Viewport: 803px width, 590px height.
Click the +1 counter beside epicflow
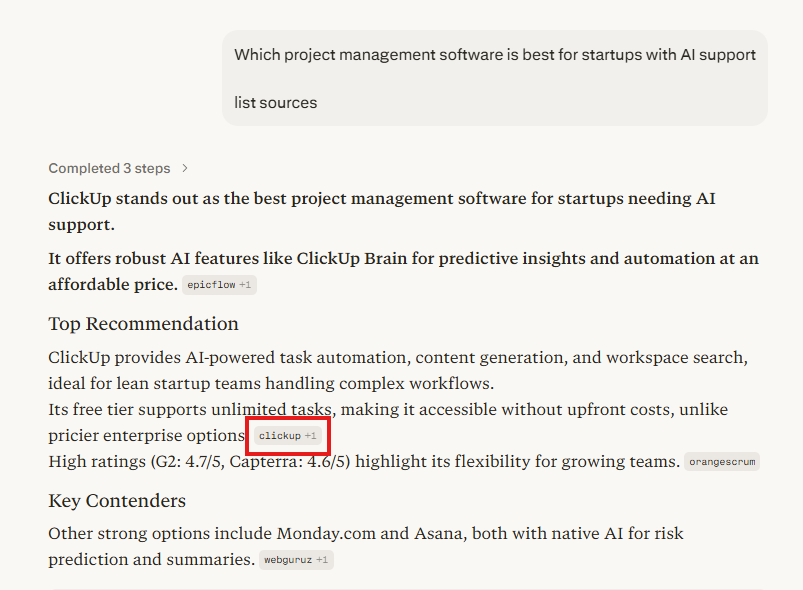246,285
